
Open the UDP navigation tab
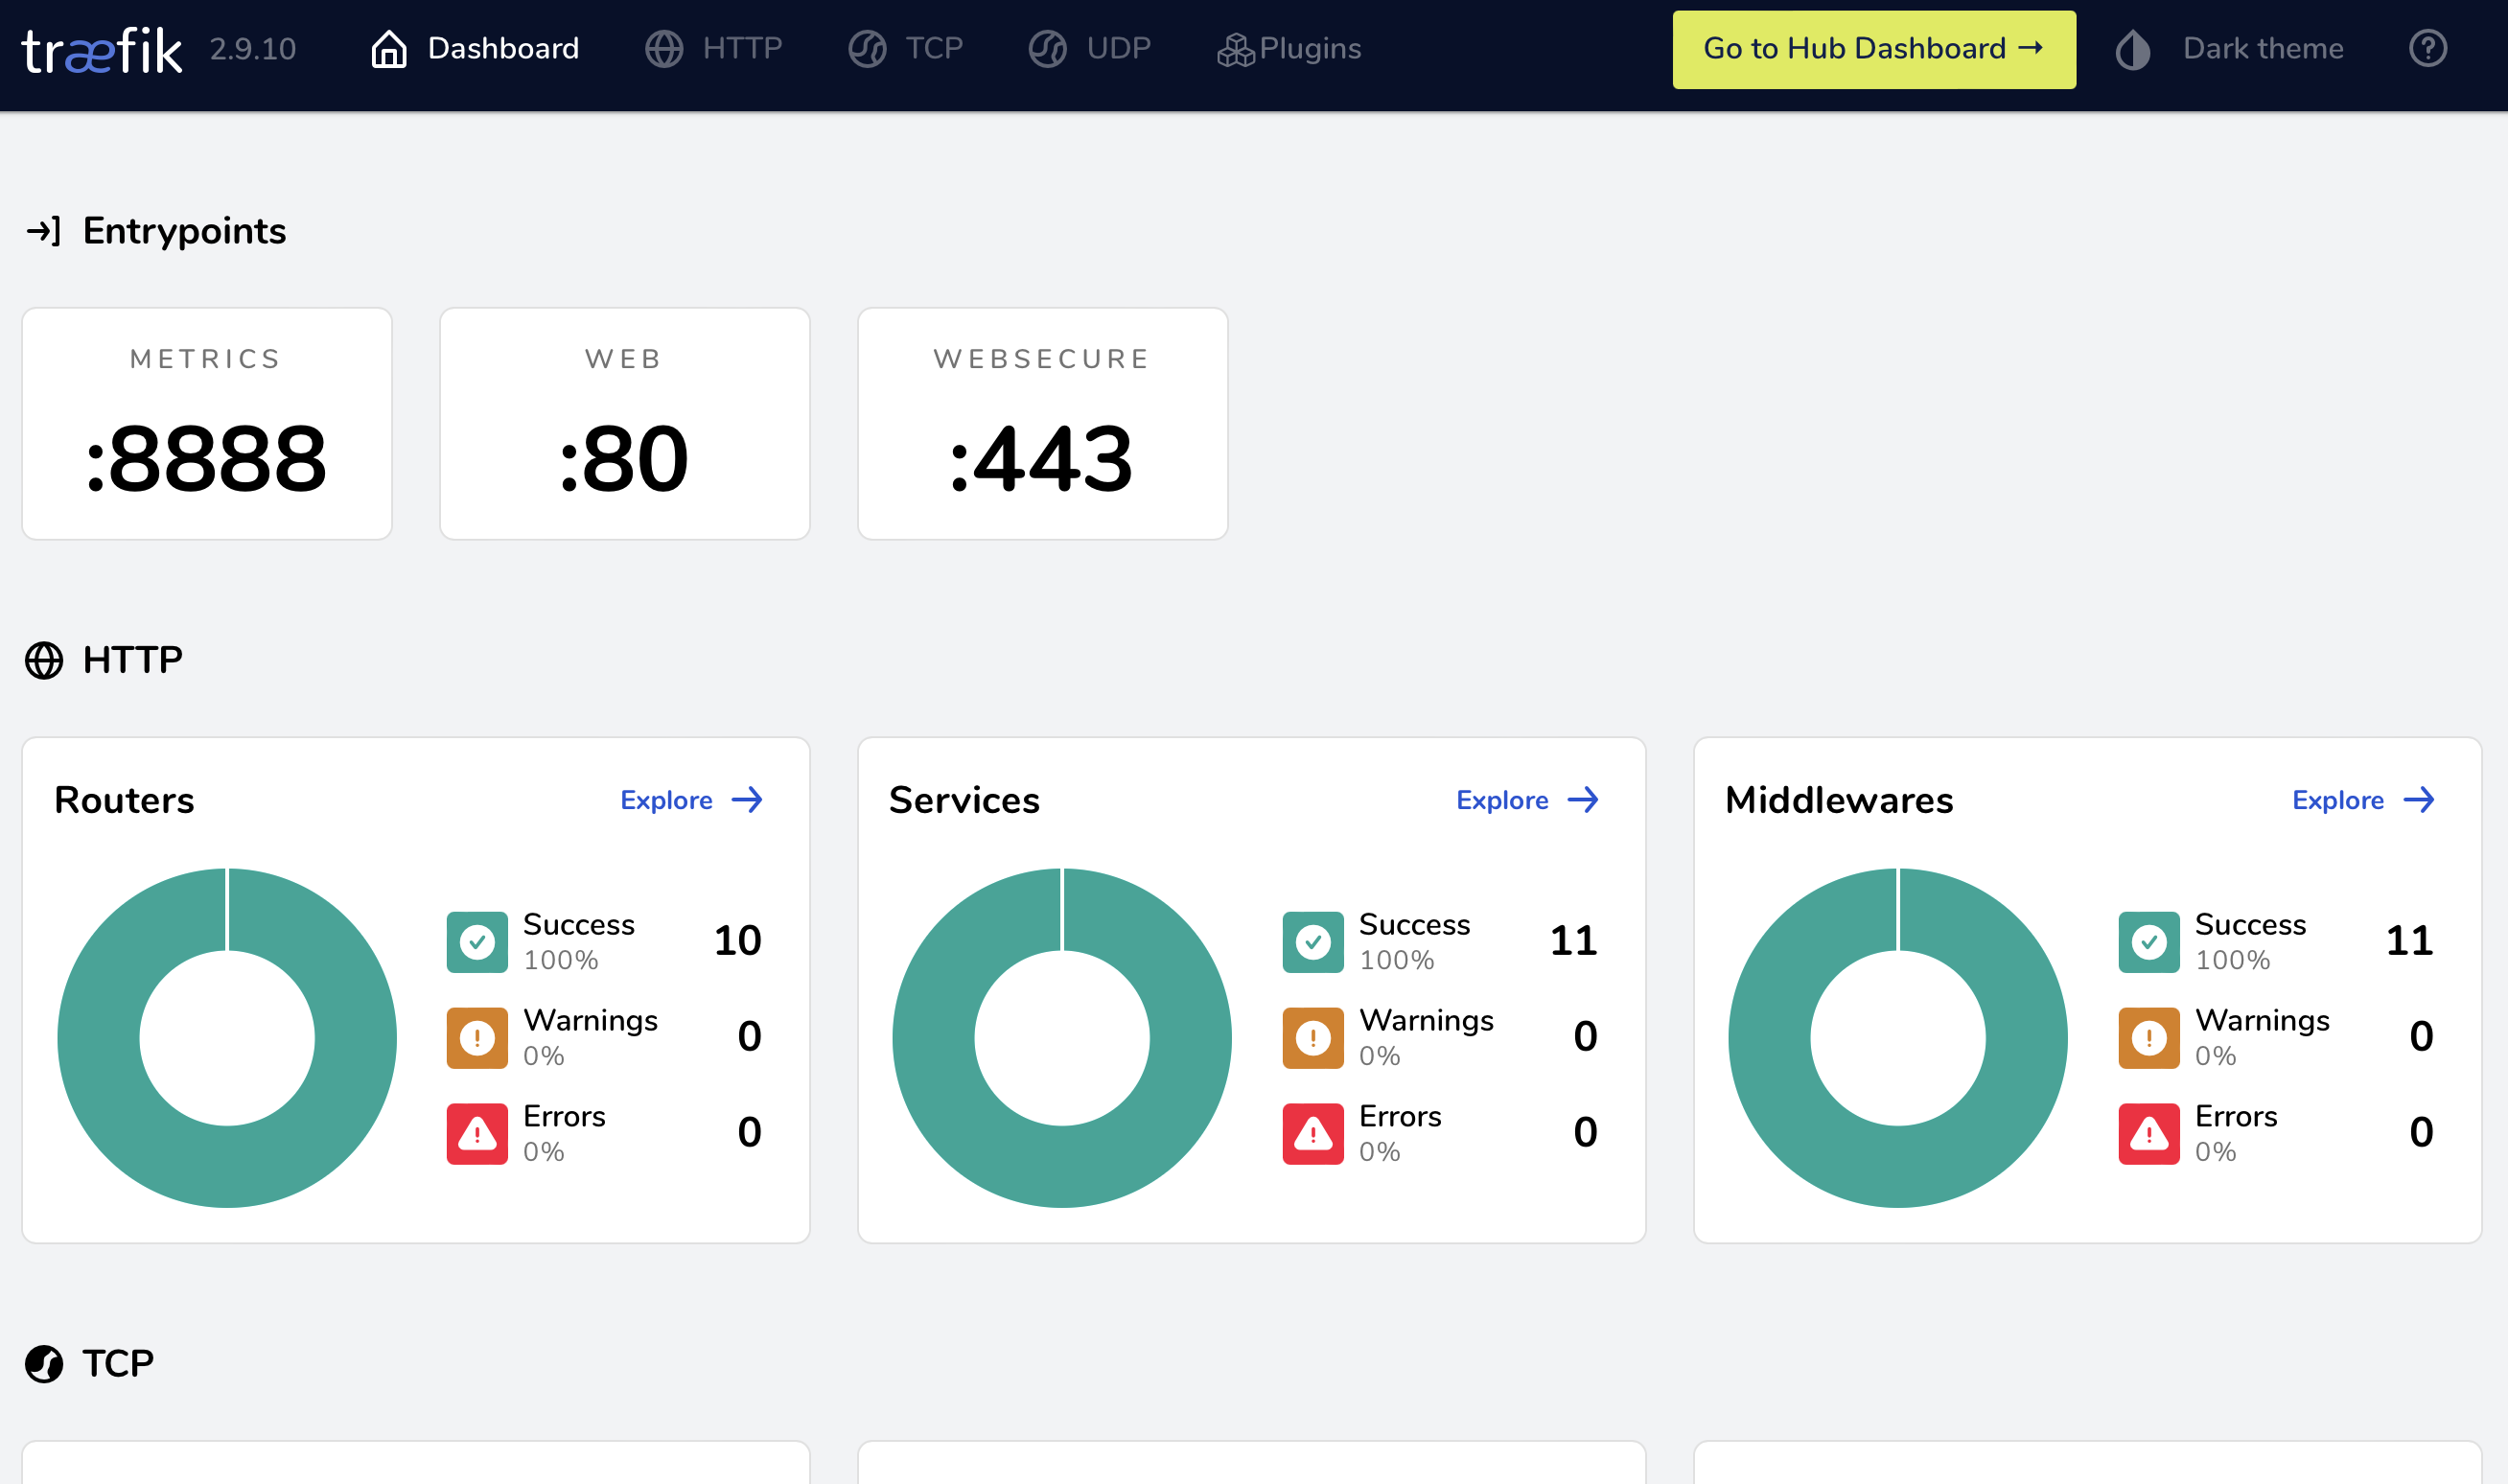tap(1090, 49)
